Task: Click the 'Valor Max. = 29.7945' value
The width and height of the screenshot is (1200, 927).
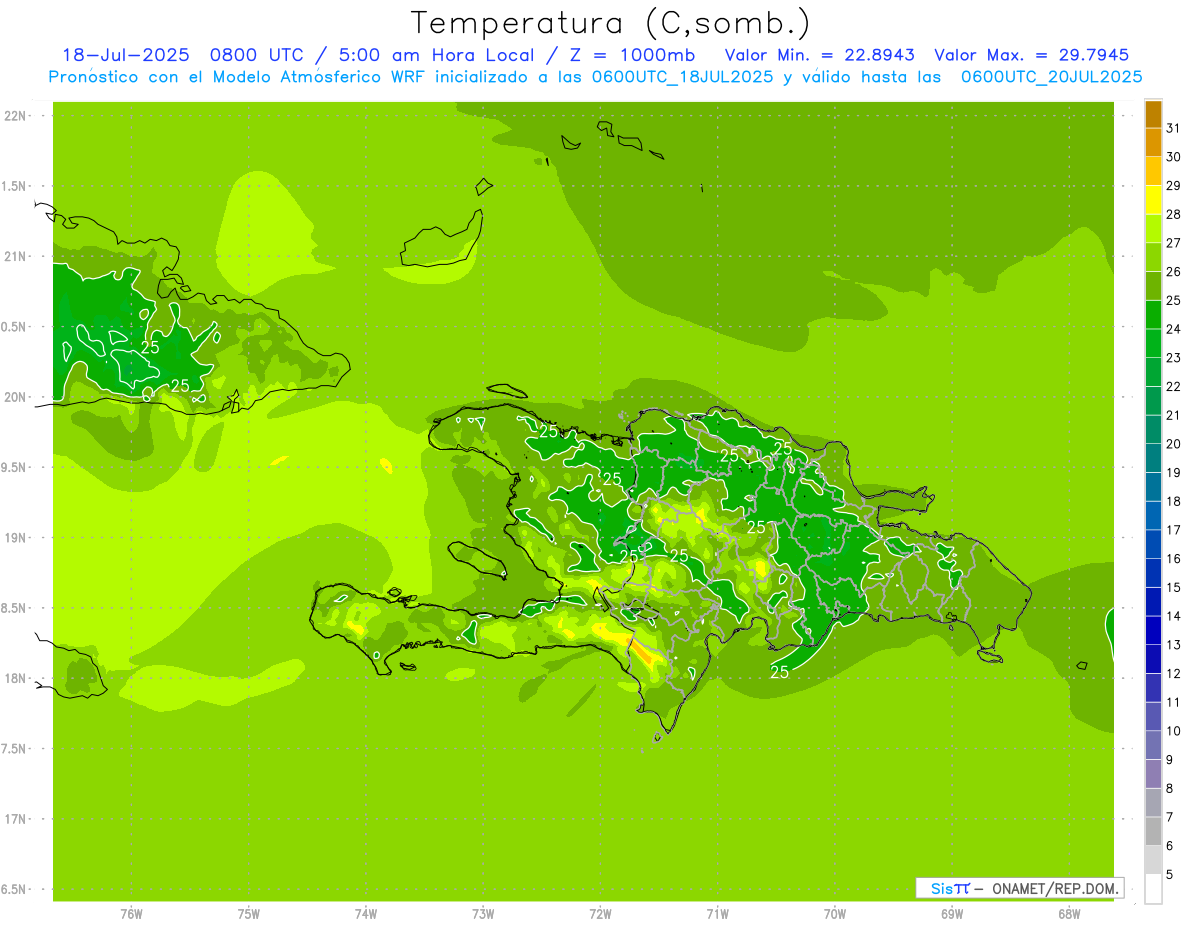Action: coord(1032,55)
